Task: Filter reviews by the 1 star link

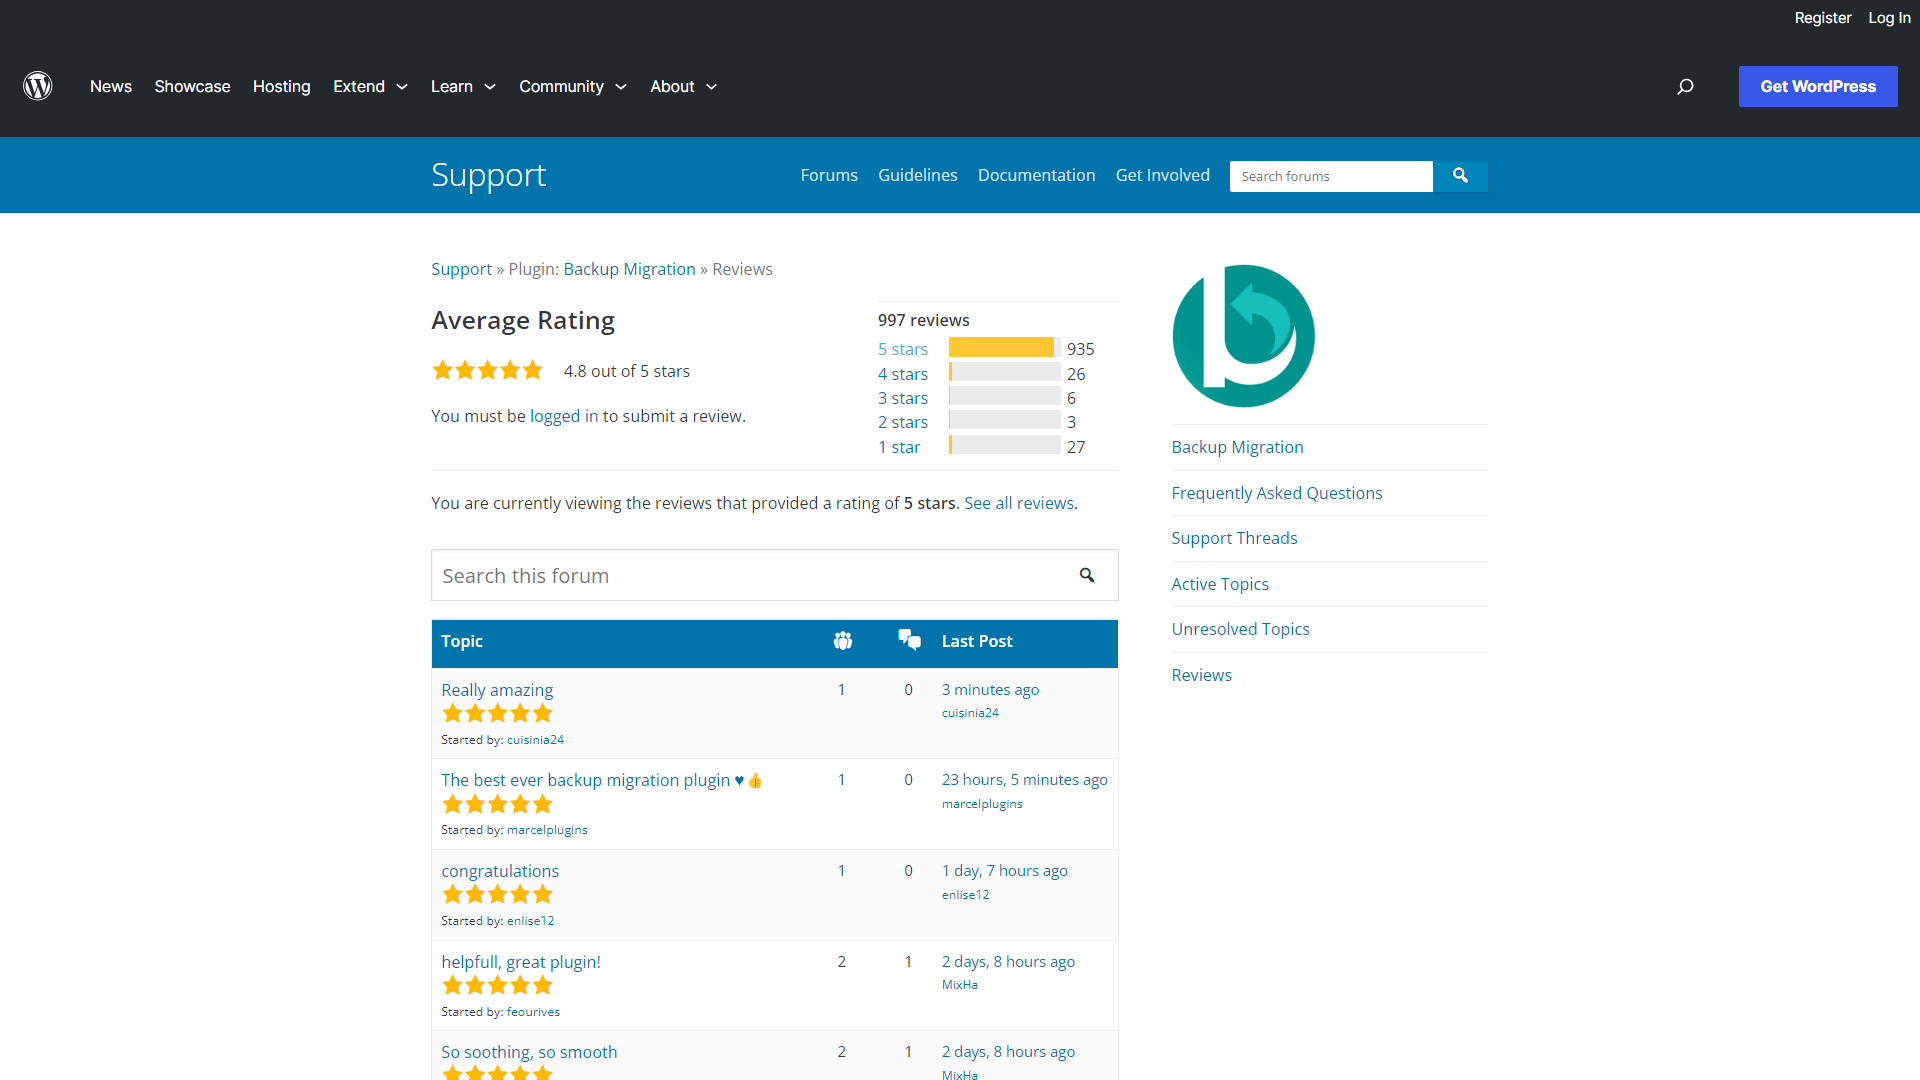Action: [898, 447]
